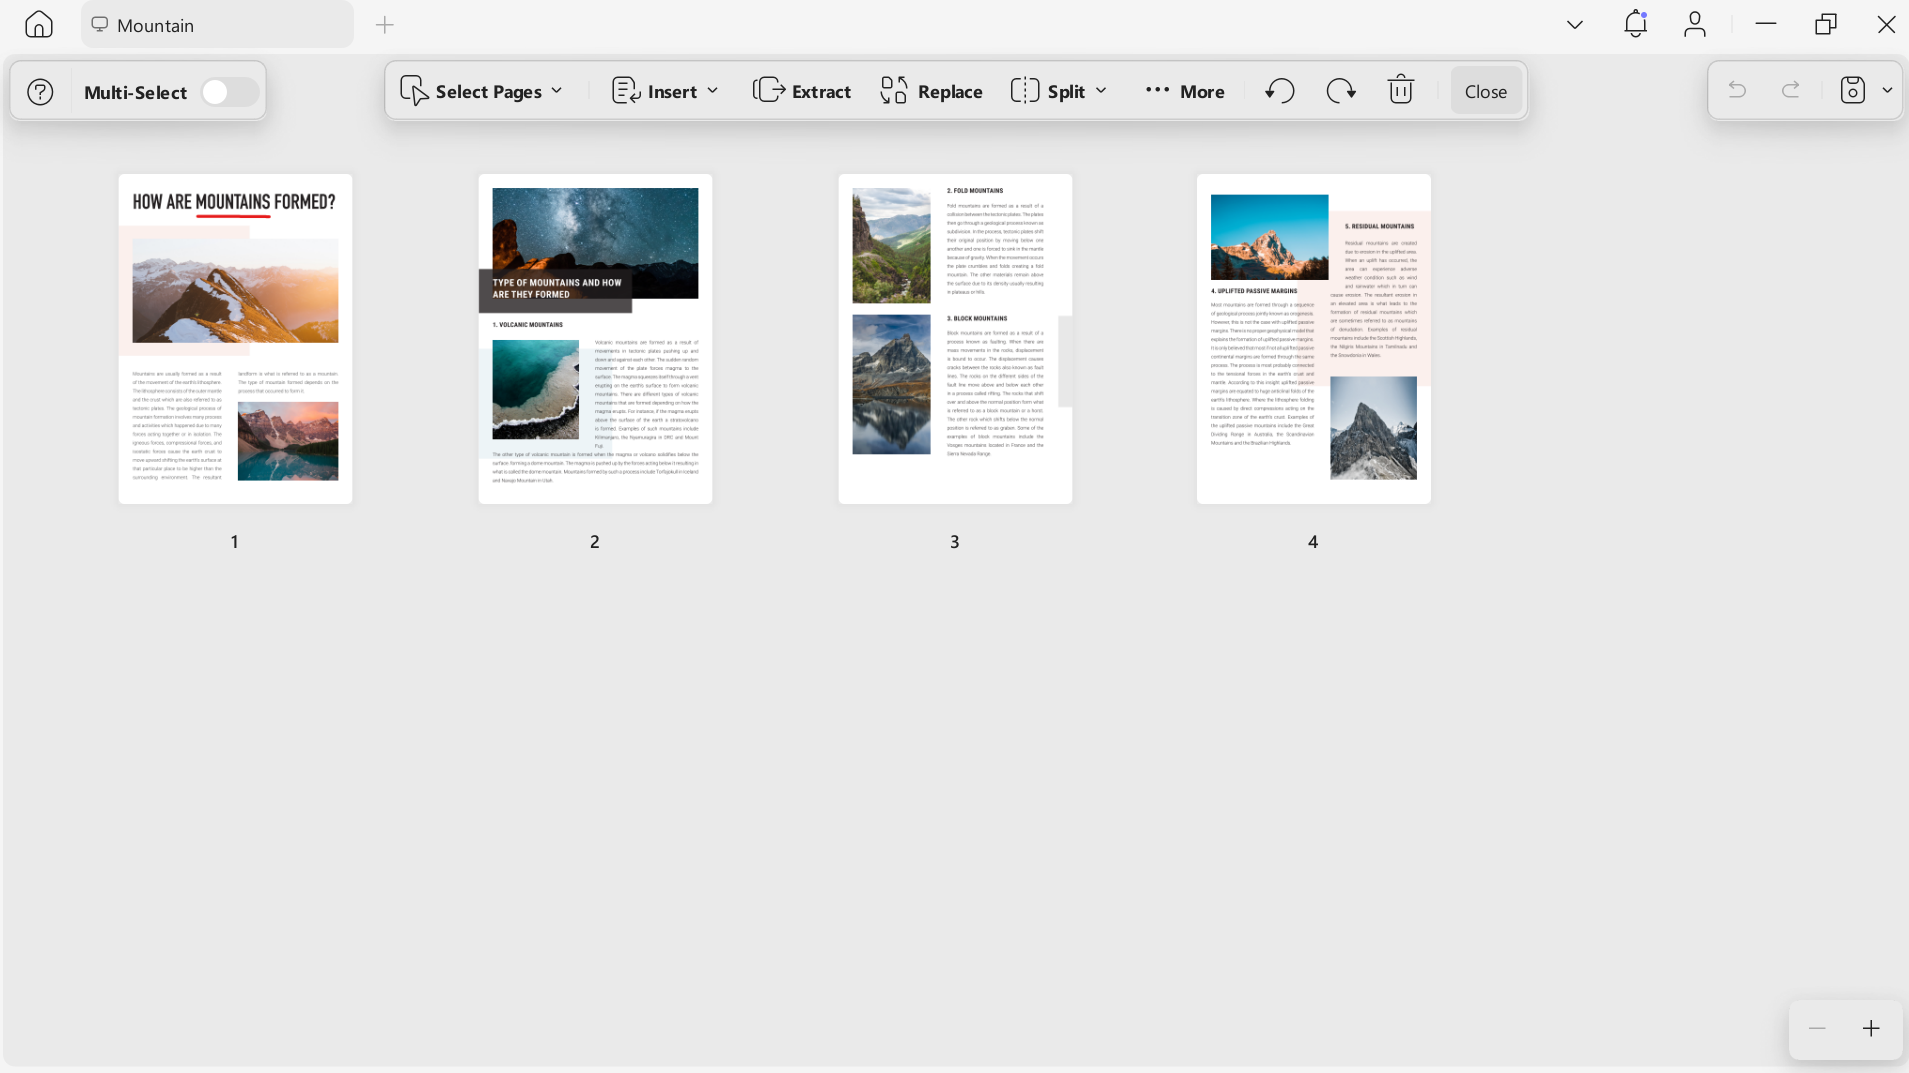Click the save icon
The width and height of the screenshot is (1909, 1073).
coord(1853,90)
